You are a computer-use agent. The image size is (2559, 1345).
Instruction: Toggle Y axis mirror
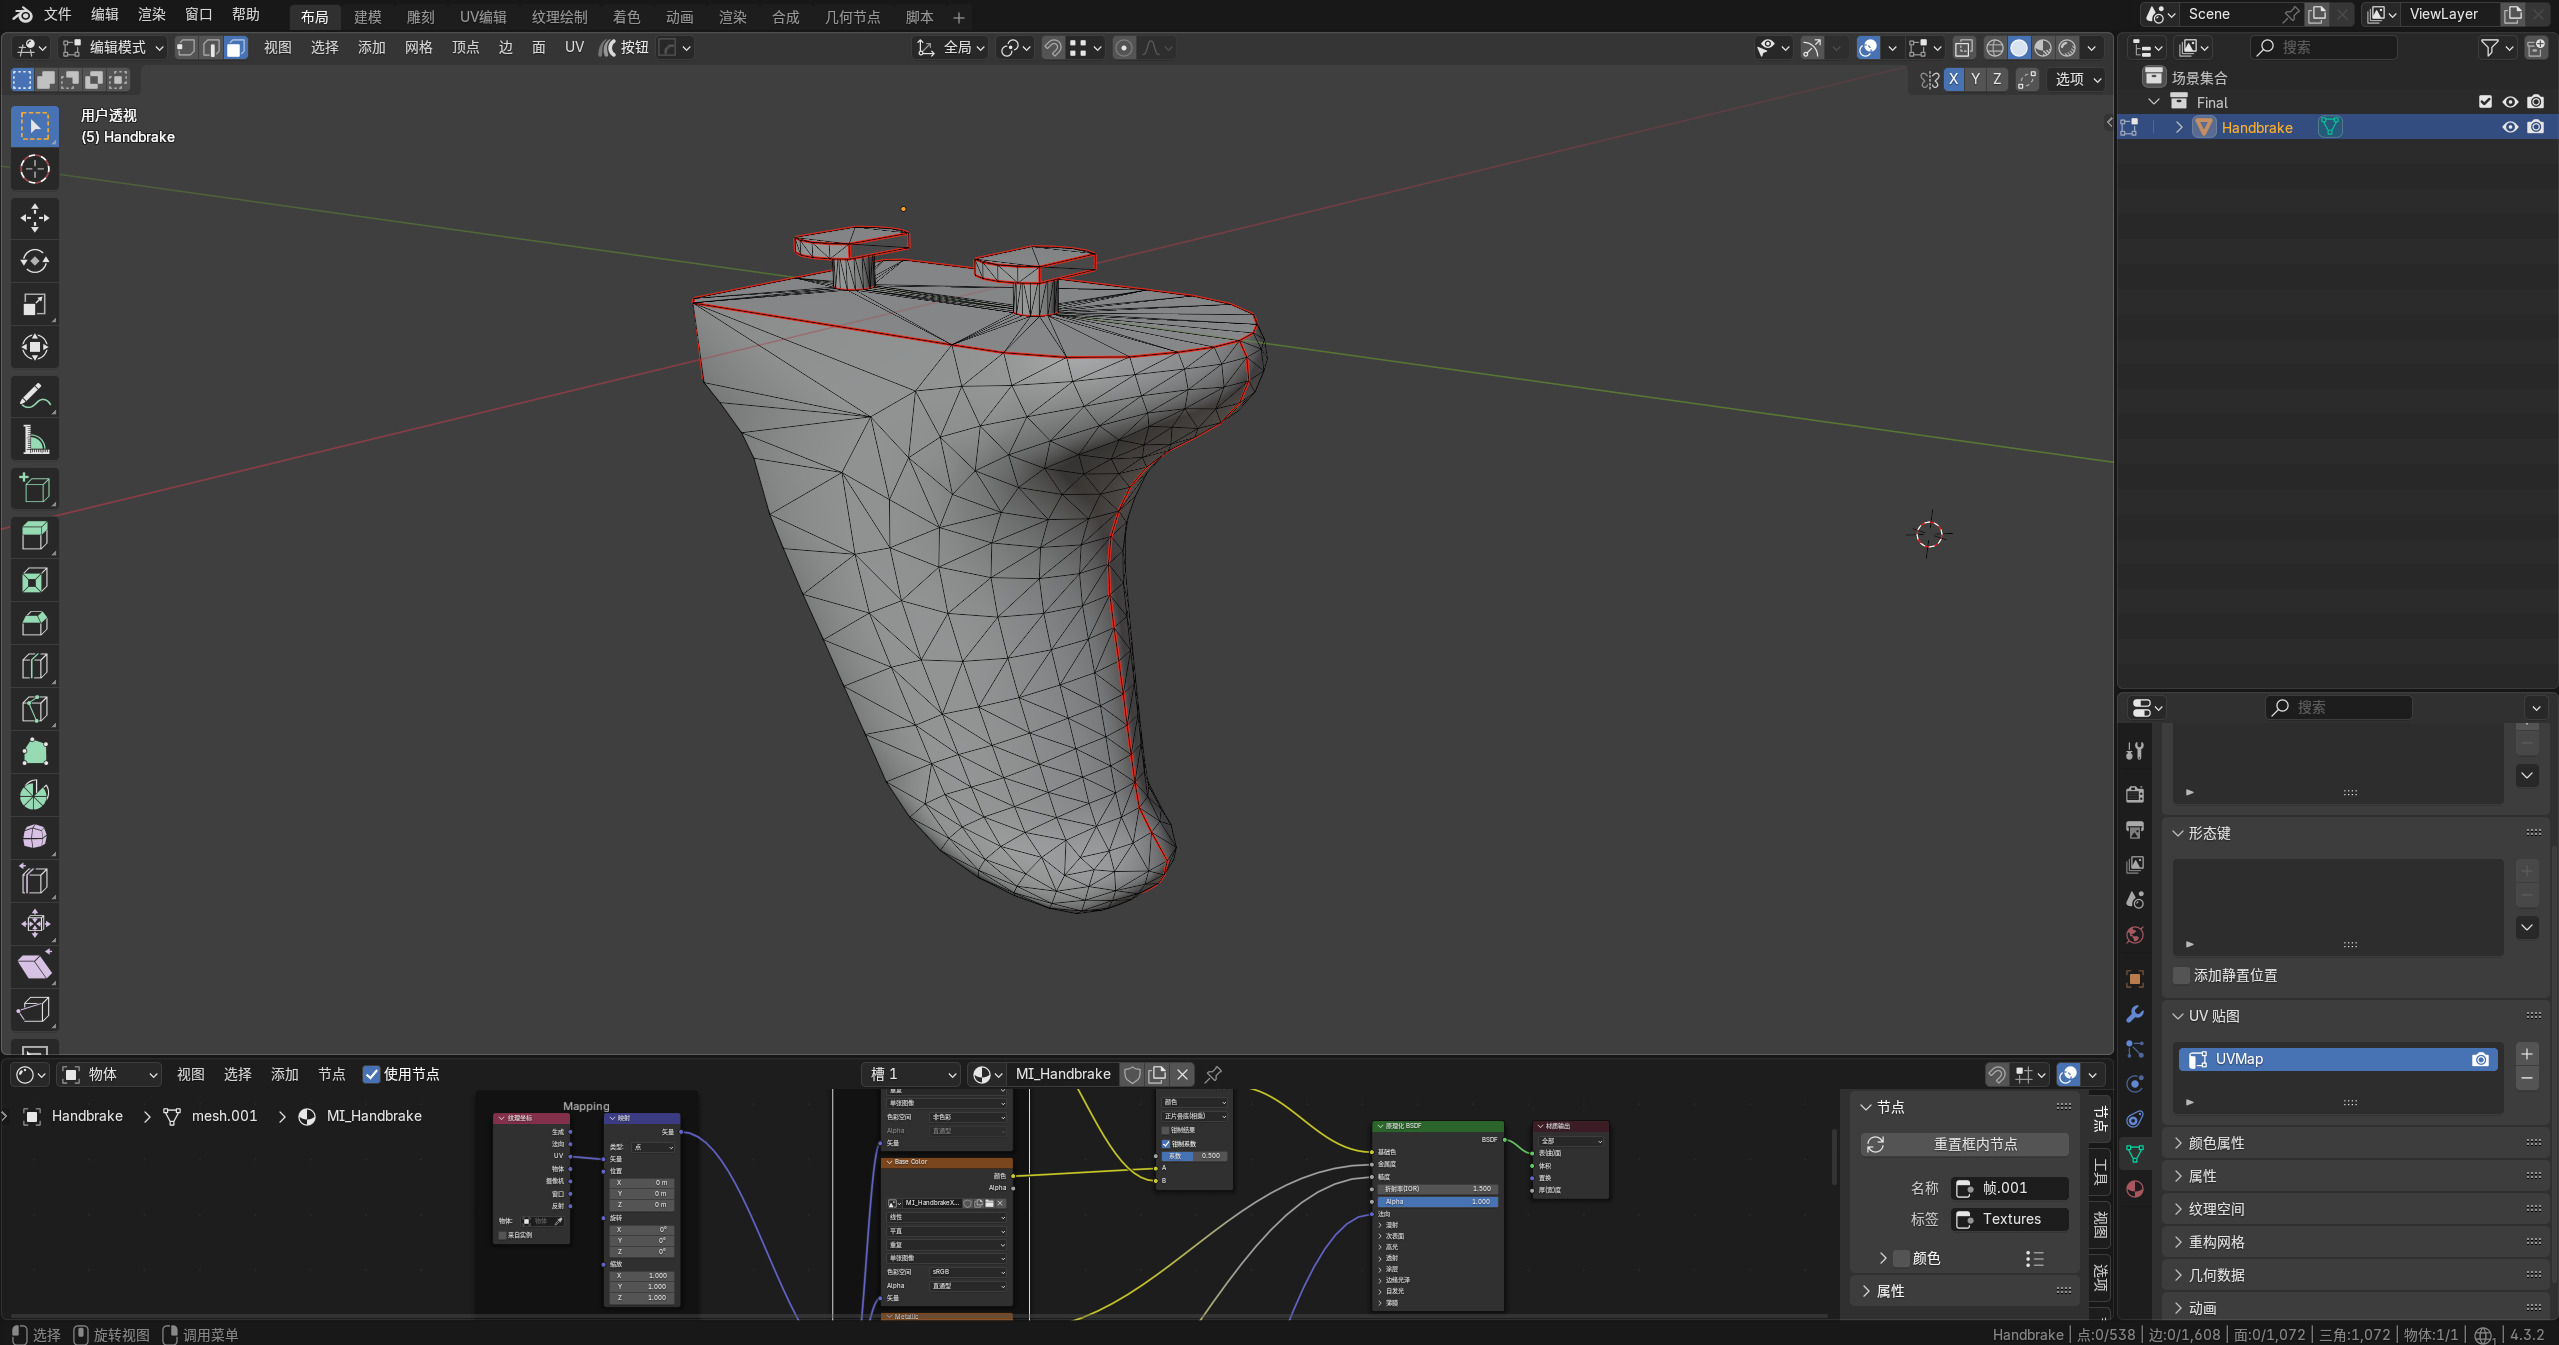point(1975,79)
